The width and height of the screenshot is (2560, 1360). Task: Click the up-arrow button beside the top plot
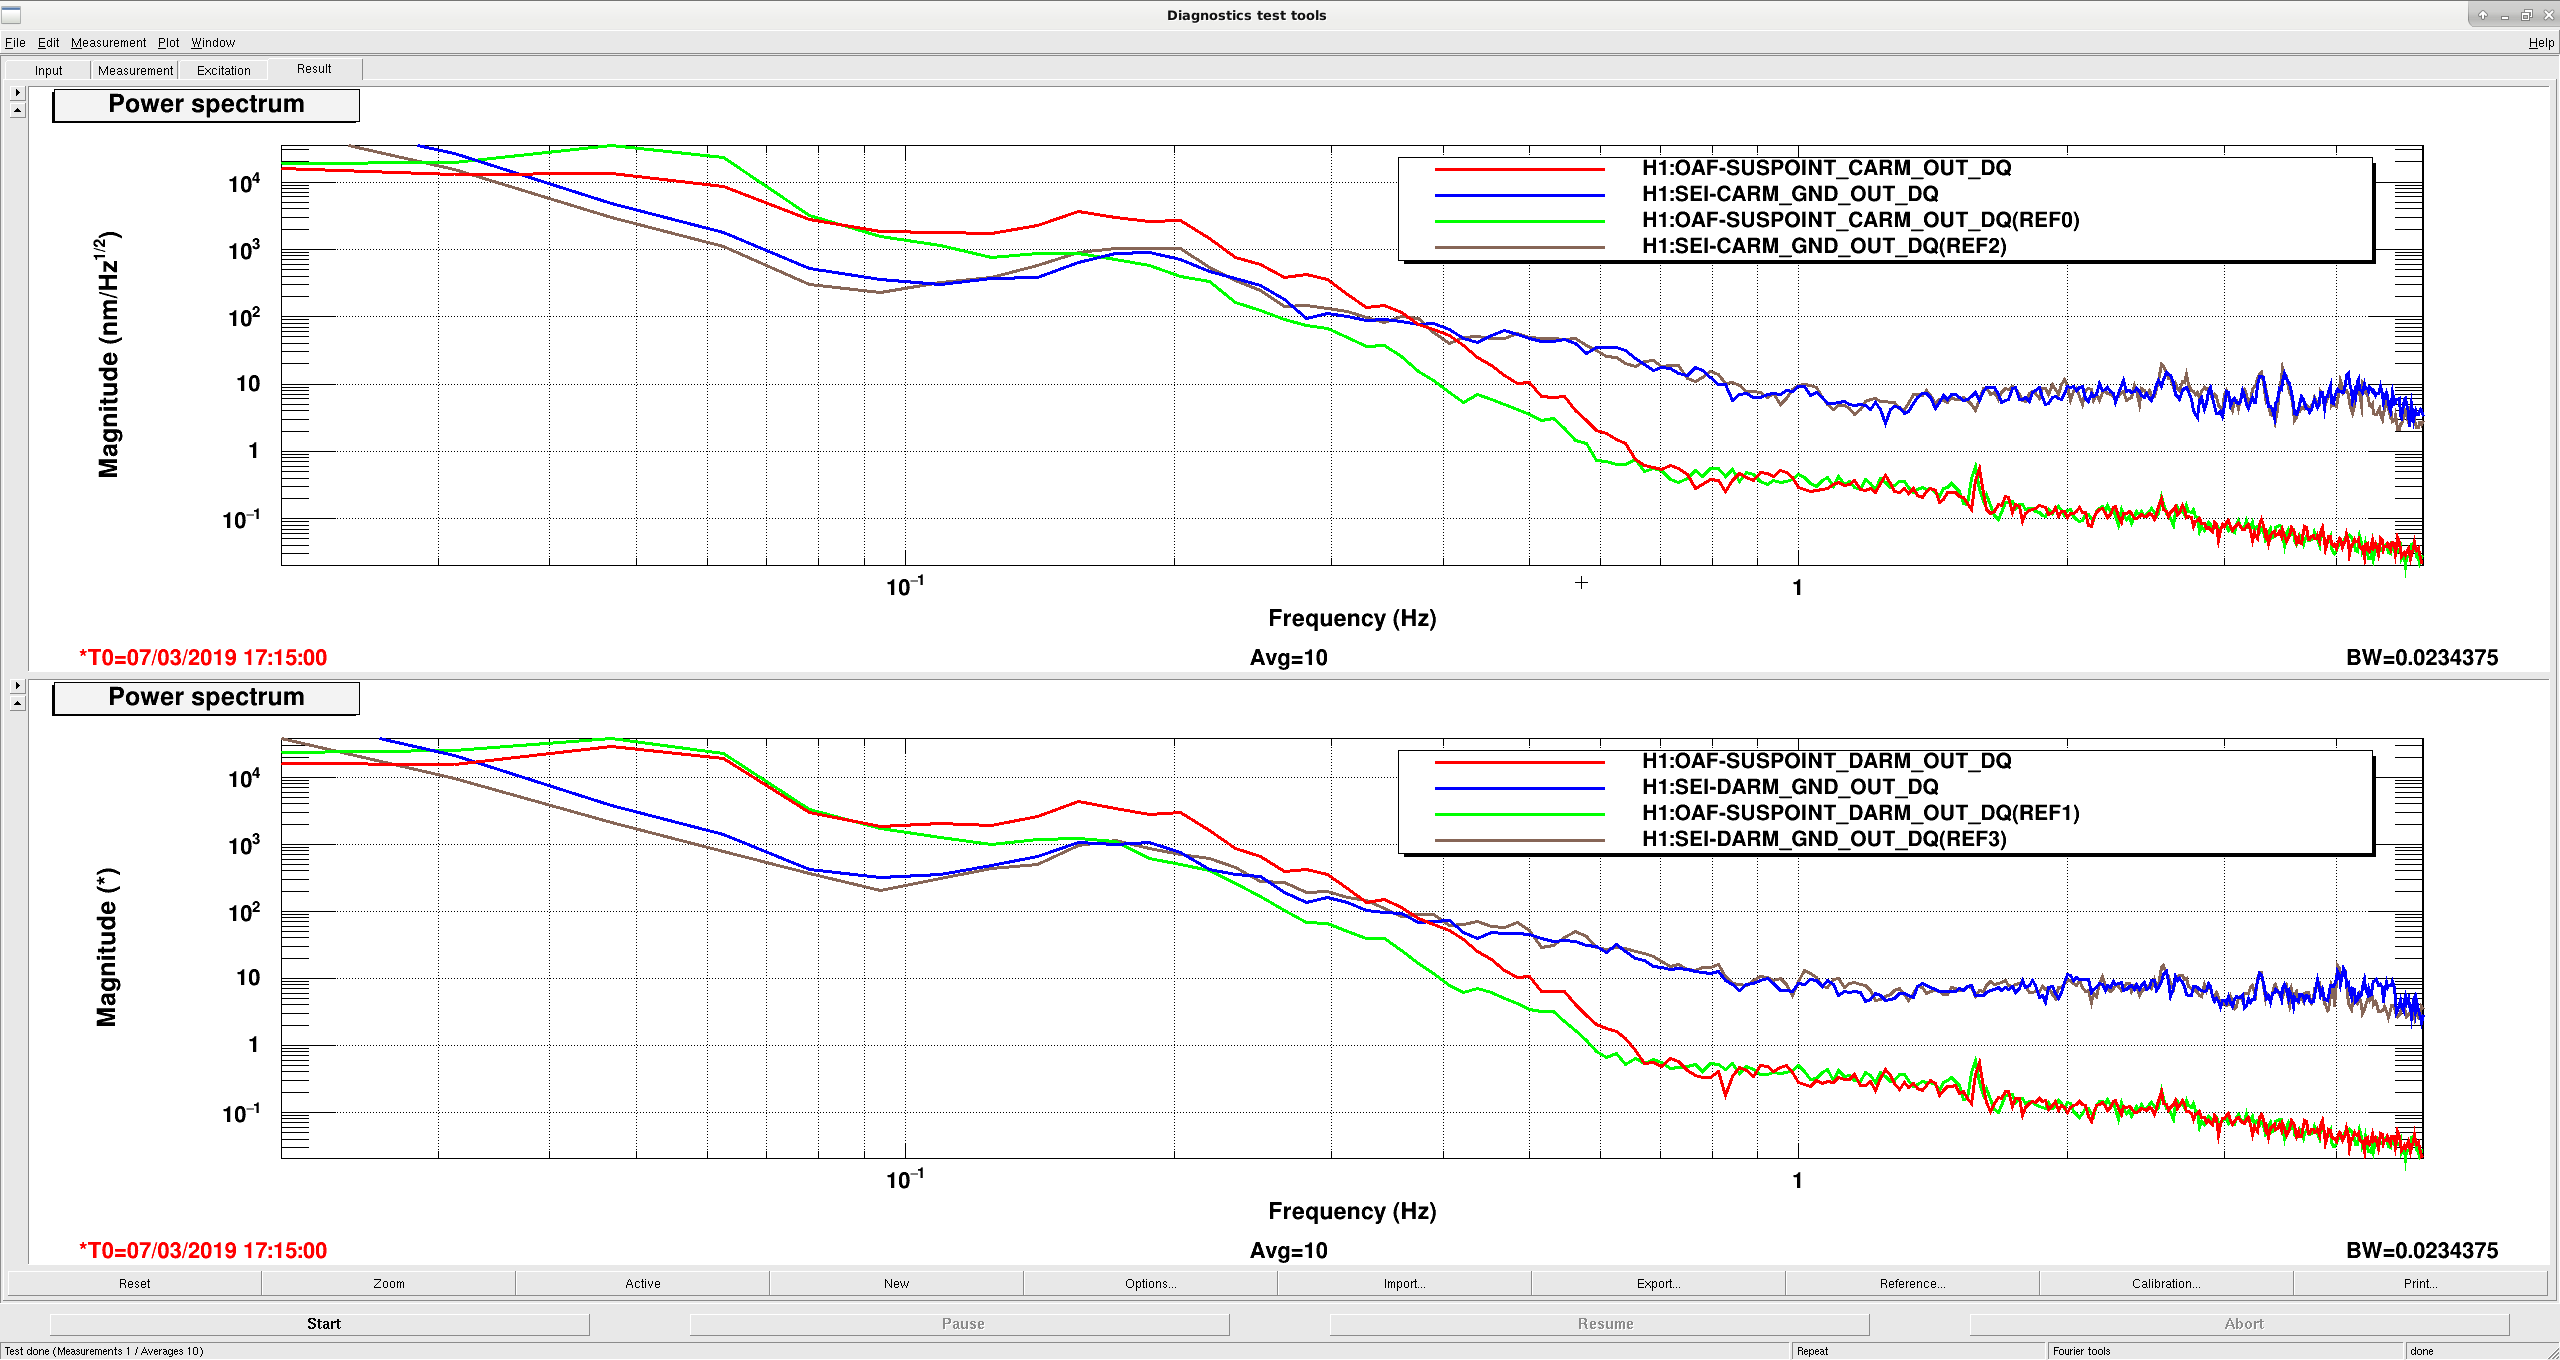(x=17, y=110)
